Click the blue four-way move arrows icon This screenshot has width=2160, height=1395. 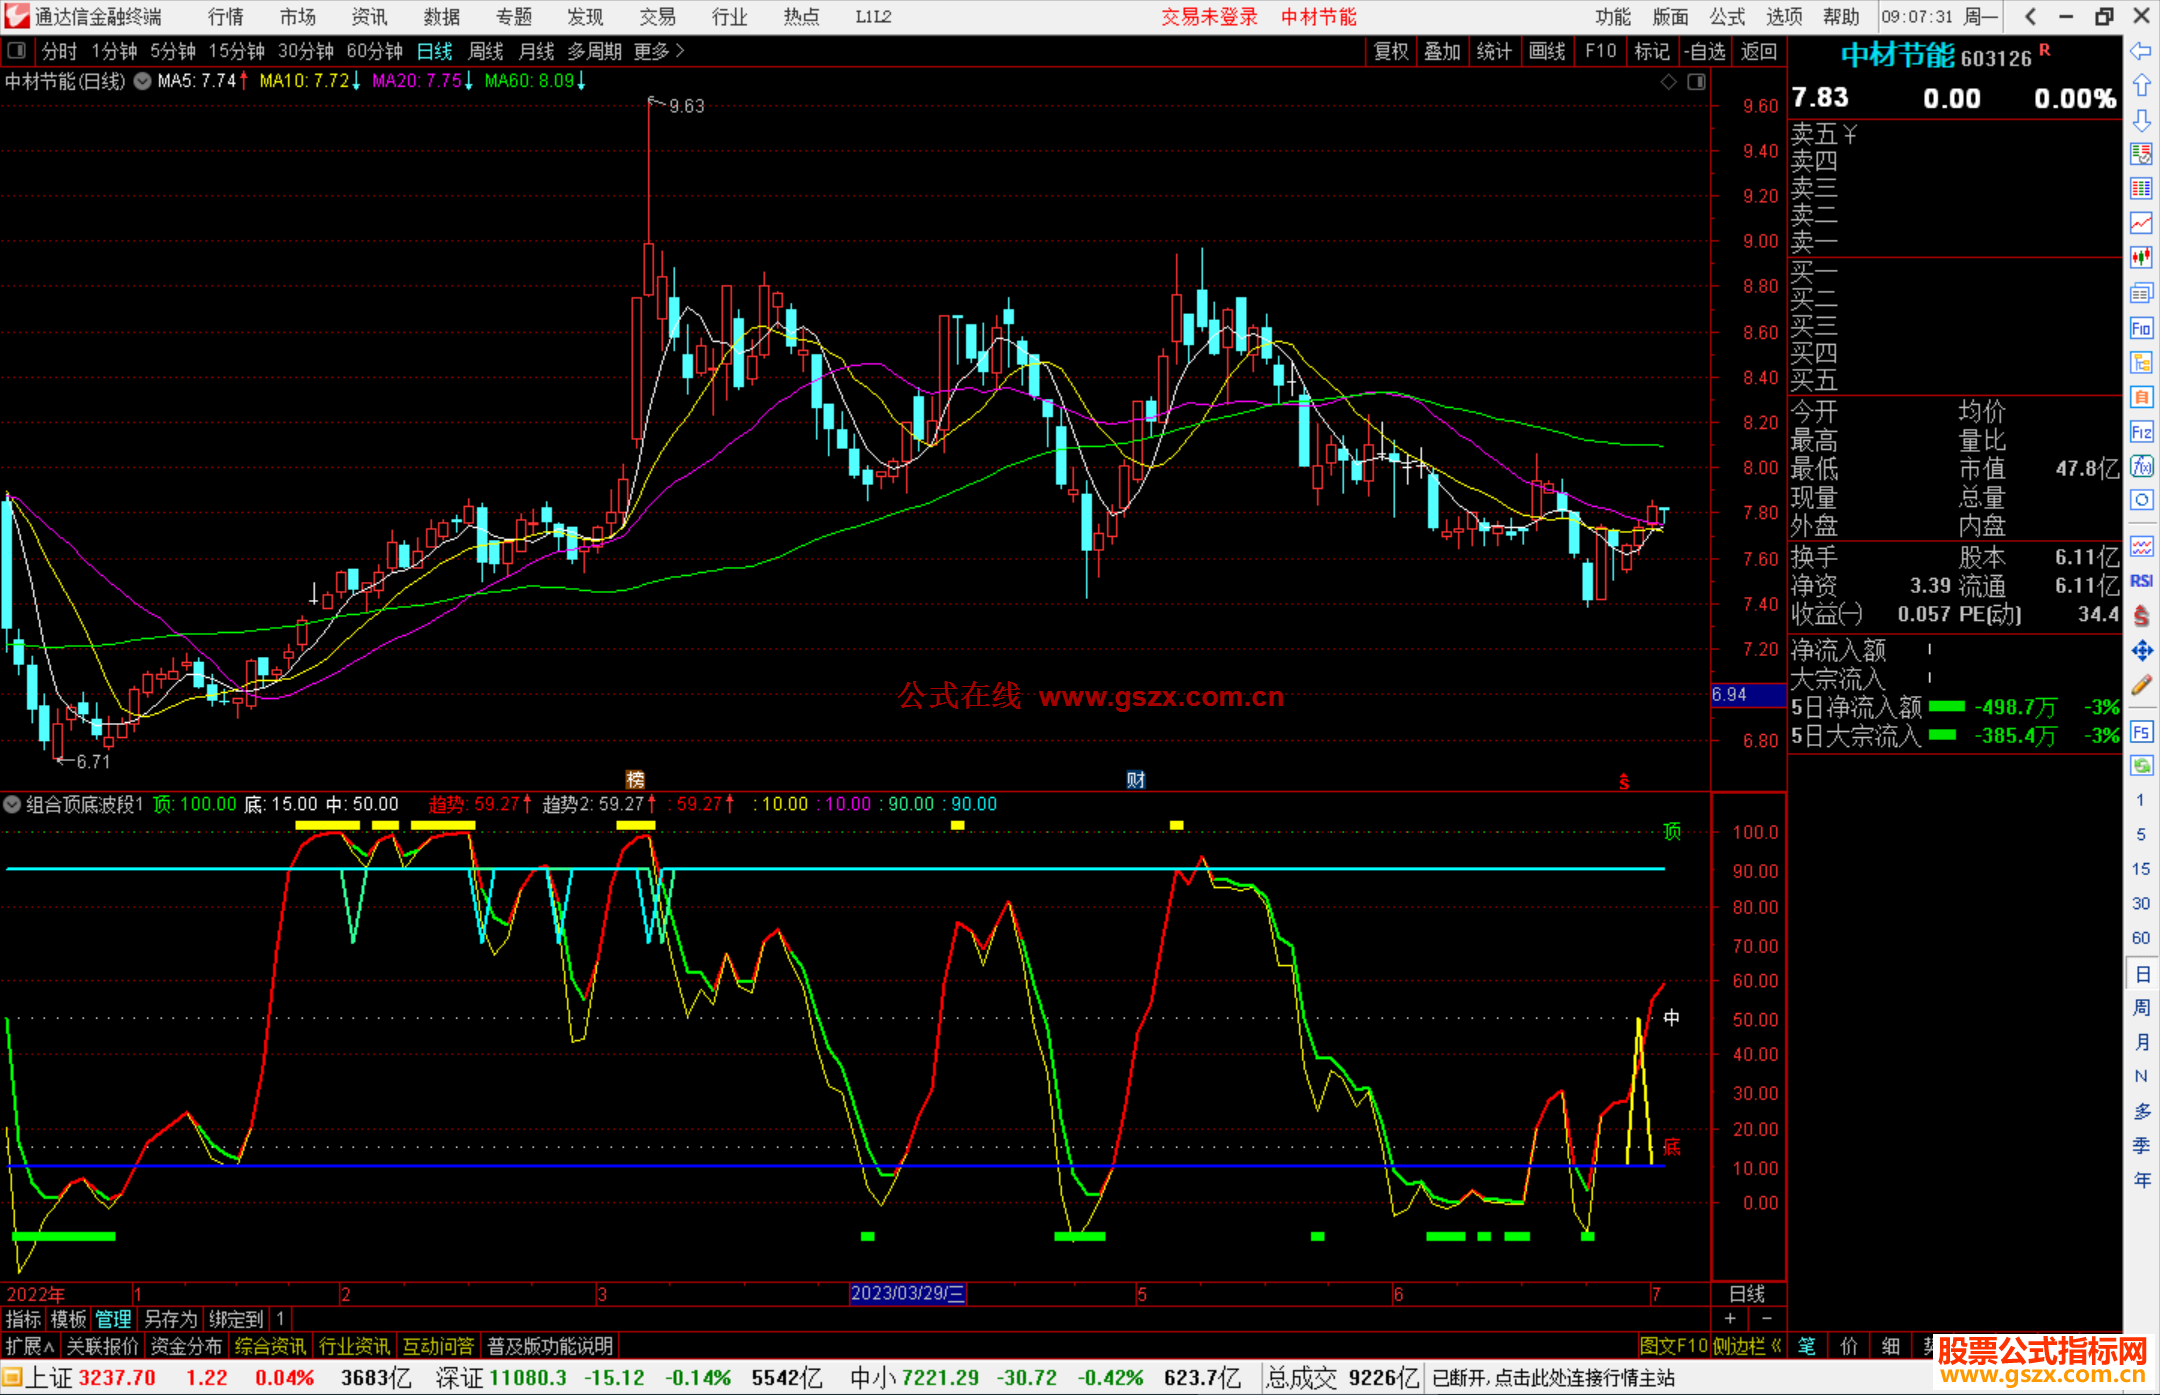click(2141, 651)
